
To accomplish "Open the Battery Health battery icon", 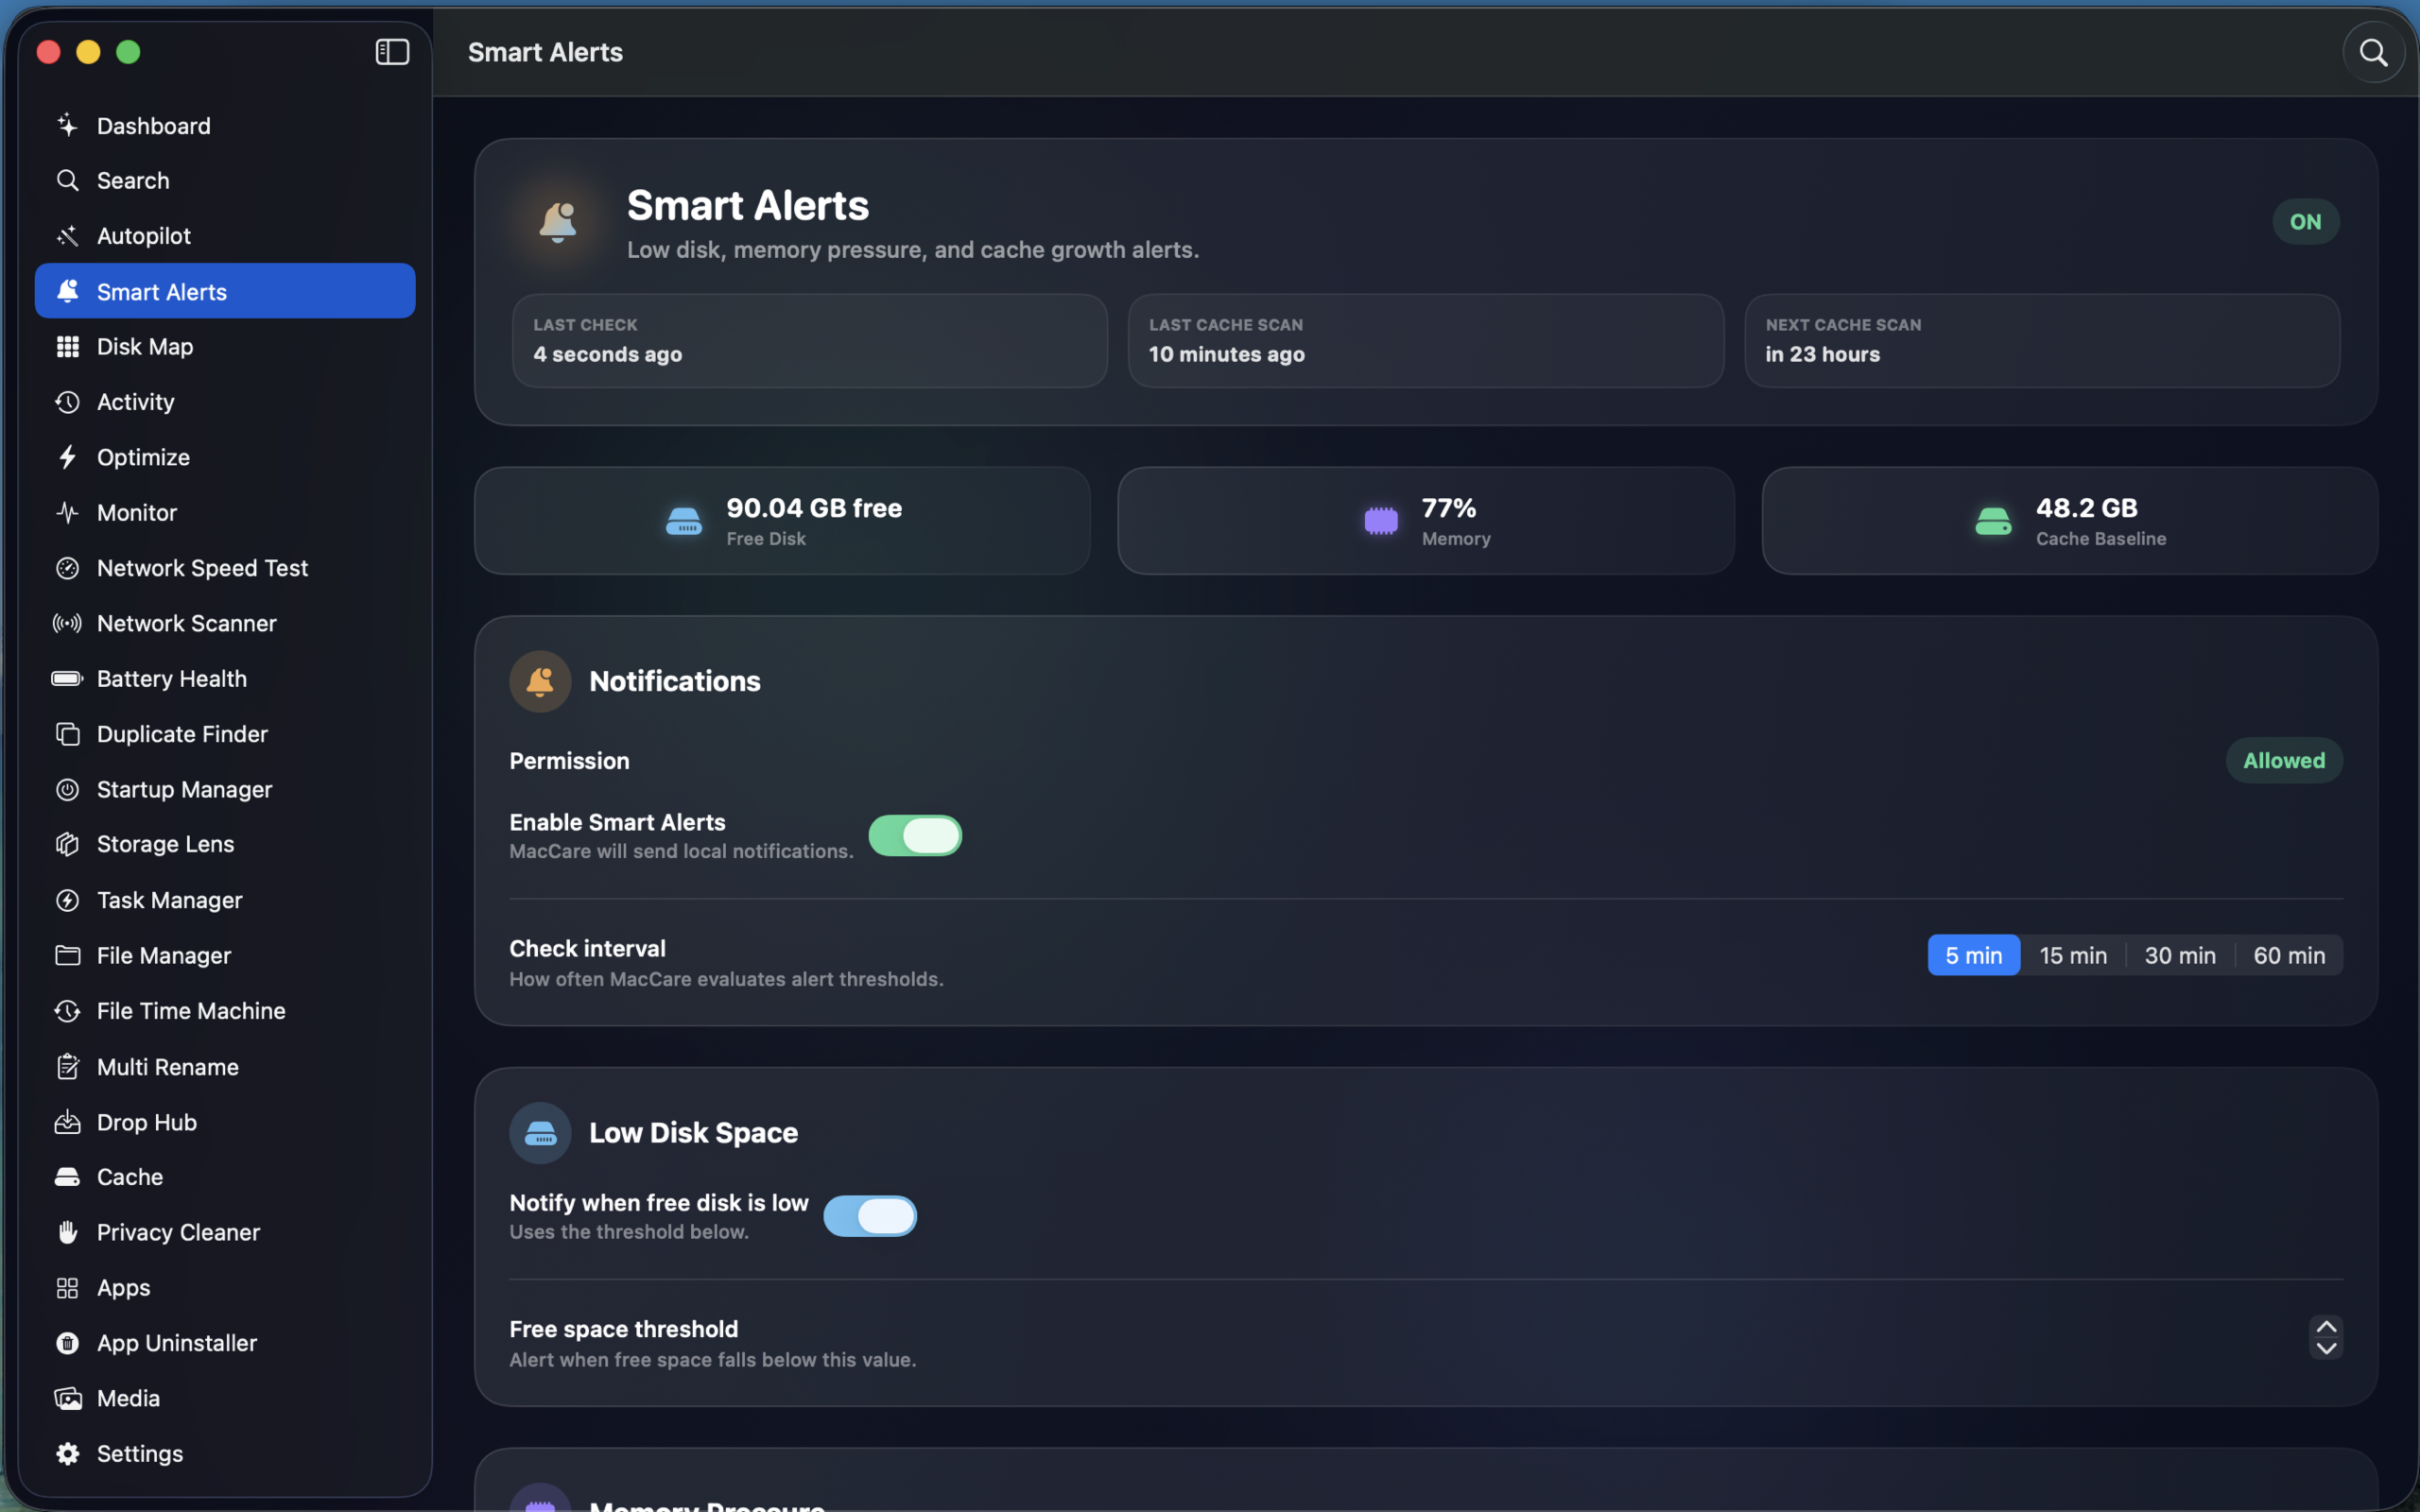I will point(67,679).
